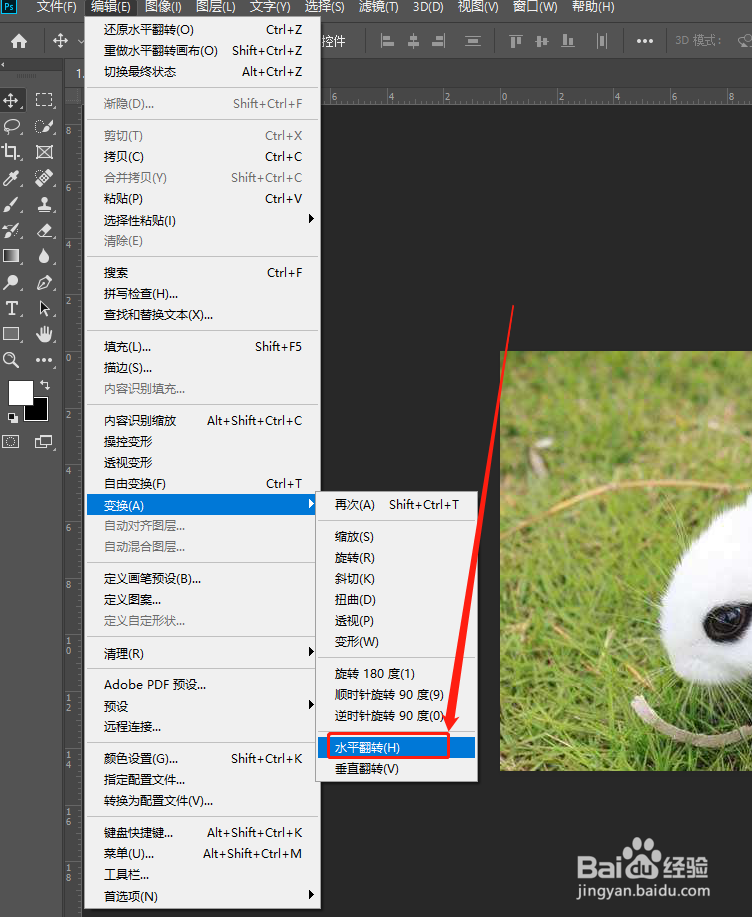This screenshot has height=917, width=752.
Task: Expand the 预设 submenu
Action: click(201, 706)
